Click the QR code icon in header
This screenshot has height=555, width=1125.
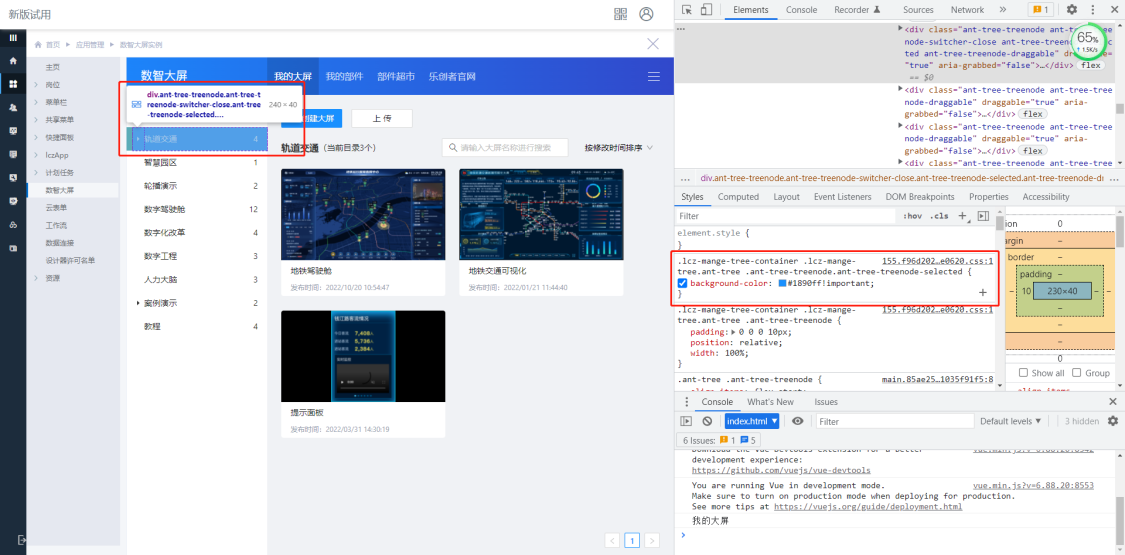click(620, 14)
